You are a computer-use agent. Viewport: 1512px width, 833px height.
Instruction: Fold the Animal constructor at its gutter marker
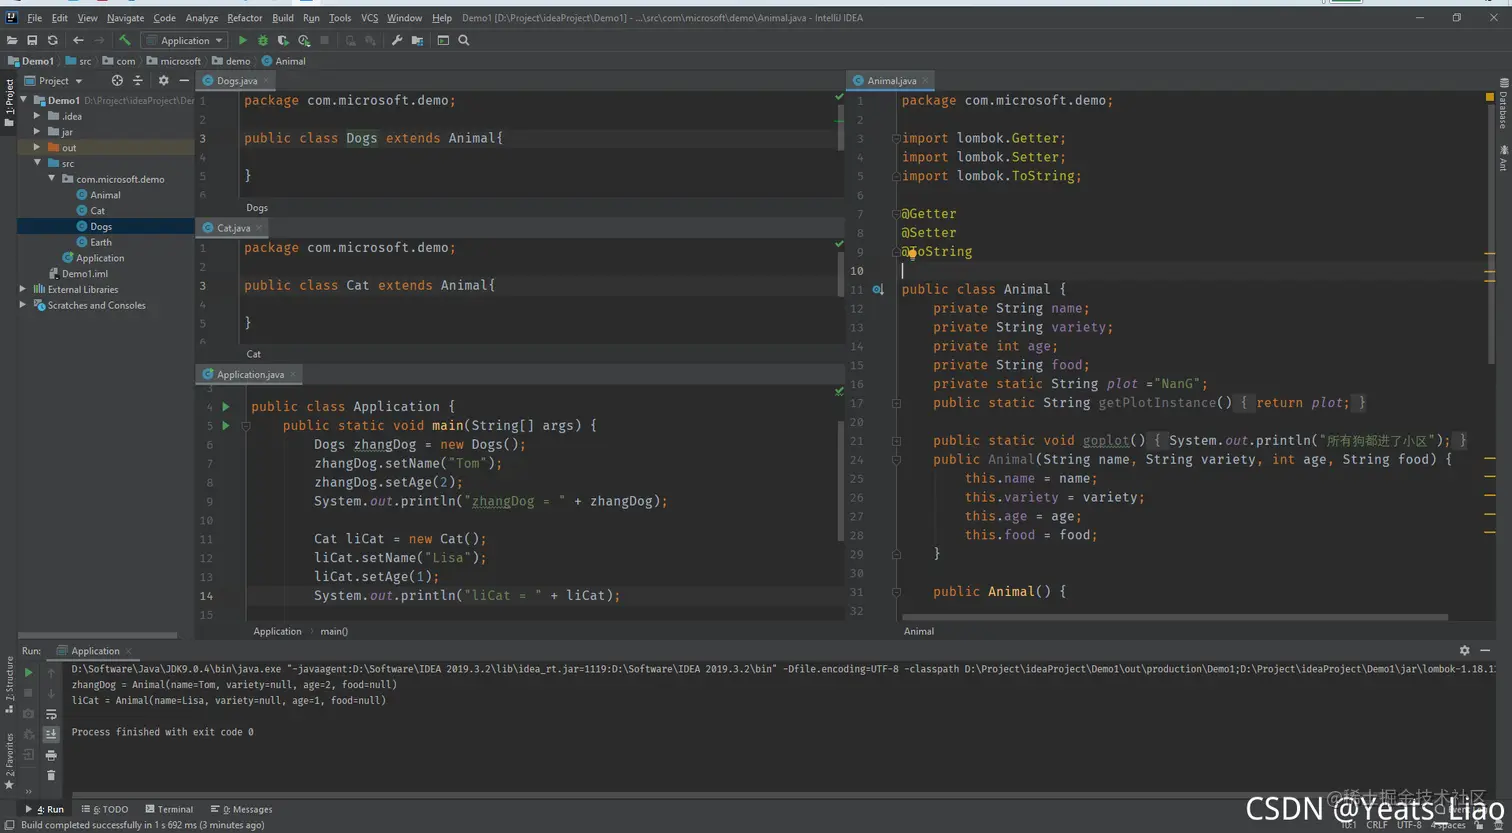[x=896, y=460]
